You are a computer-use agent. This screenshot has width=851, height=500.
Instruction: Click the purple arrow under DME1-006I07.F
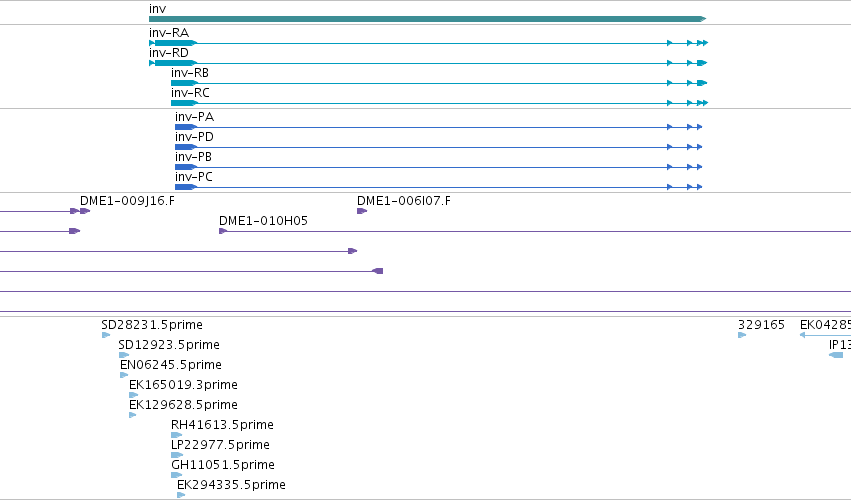pos(362,211)
